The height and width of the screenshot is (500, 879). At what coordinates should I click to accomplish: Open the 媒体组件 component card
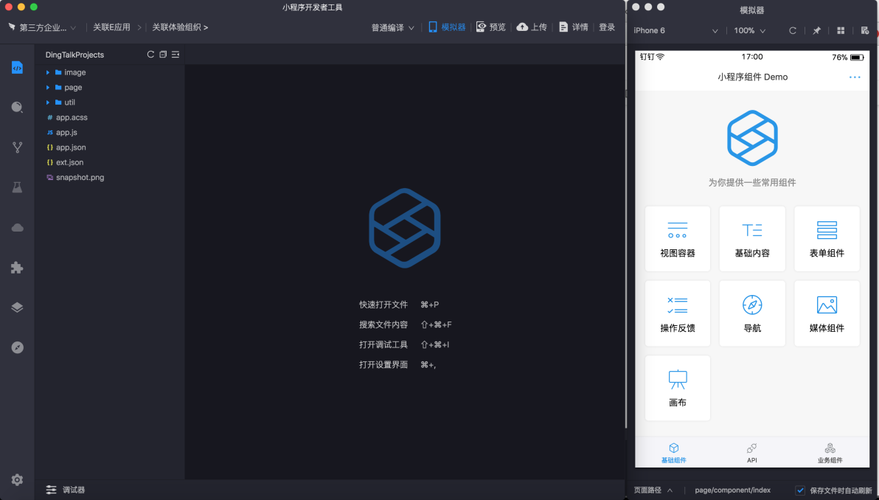(x=827, y=313)
